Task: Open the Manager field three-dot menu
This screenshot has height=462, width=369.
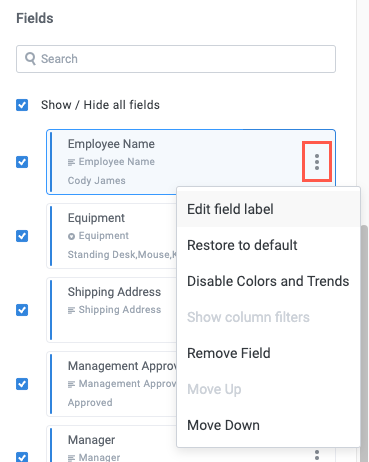Action: click(317, 455)
